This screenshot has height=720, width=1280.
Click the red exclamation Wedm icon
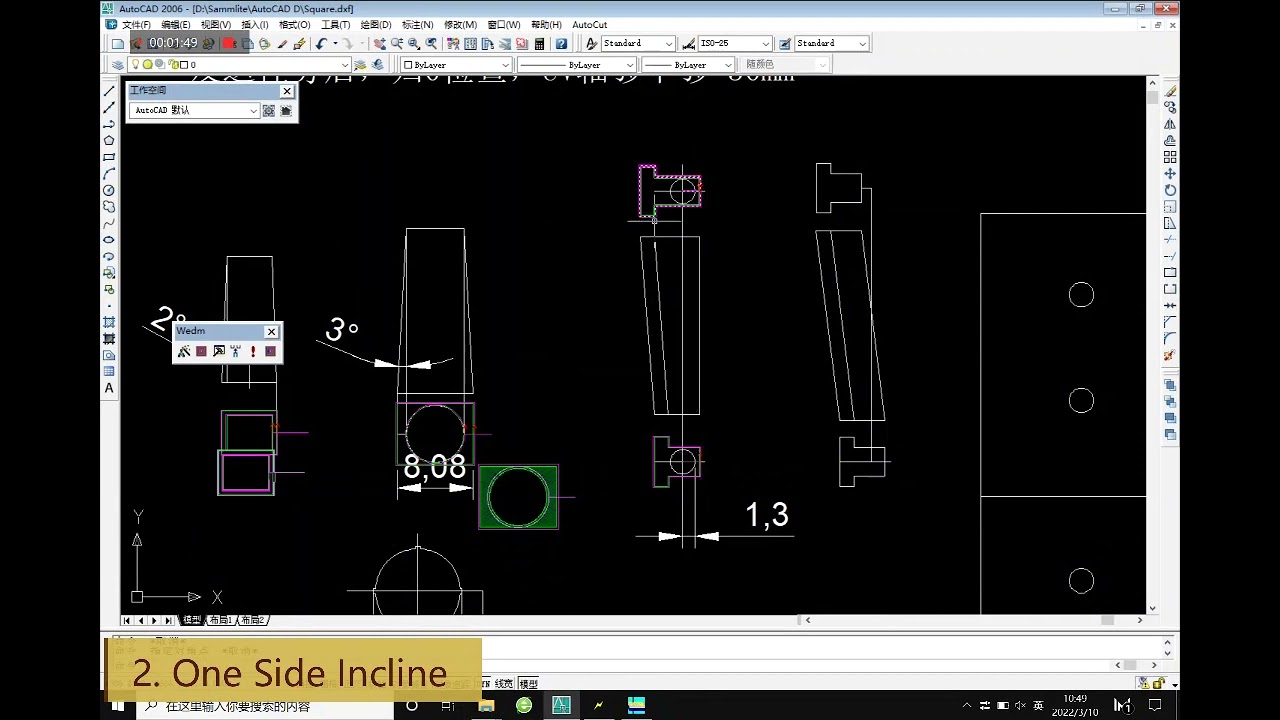(253, 351)
